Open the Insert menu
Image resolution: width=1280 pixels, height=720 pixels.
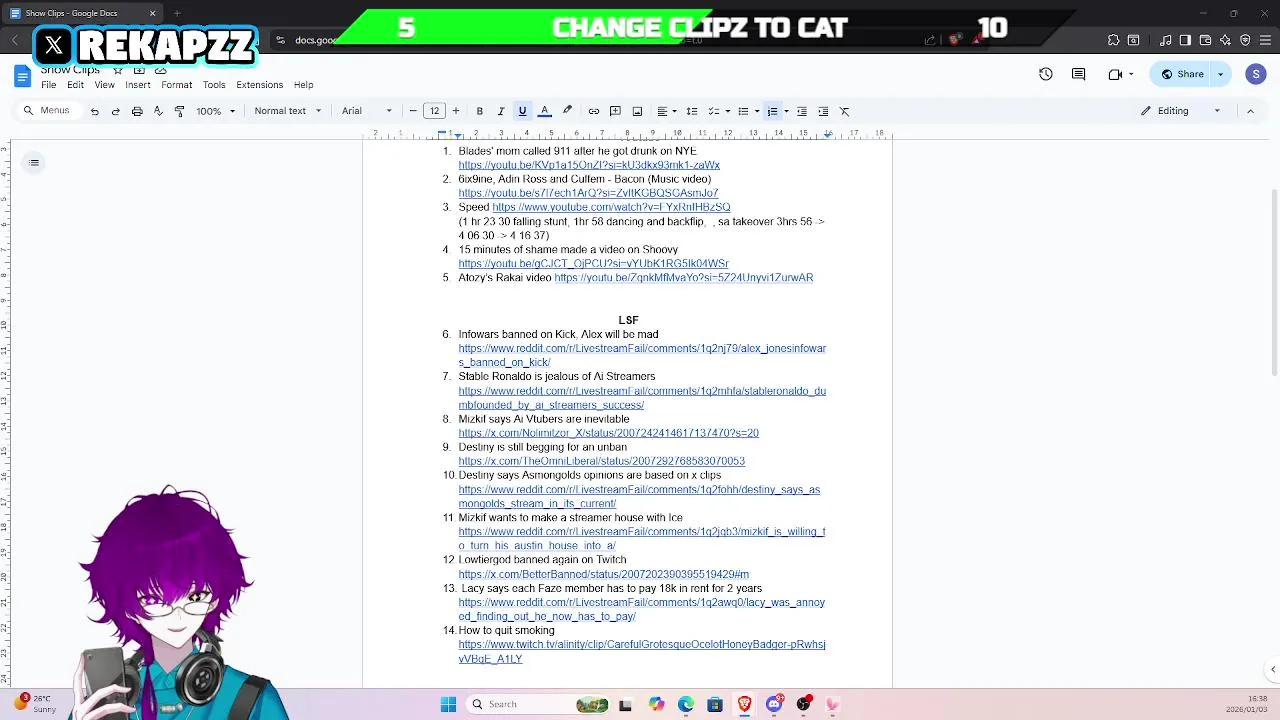138,85
